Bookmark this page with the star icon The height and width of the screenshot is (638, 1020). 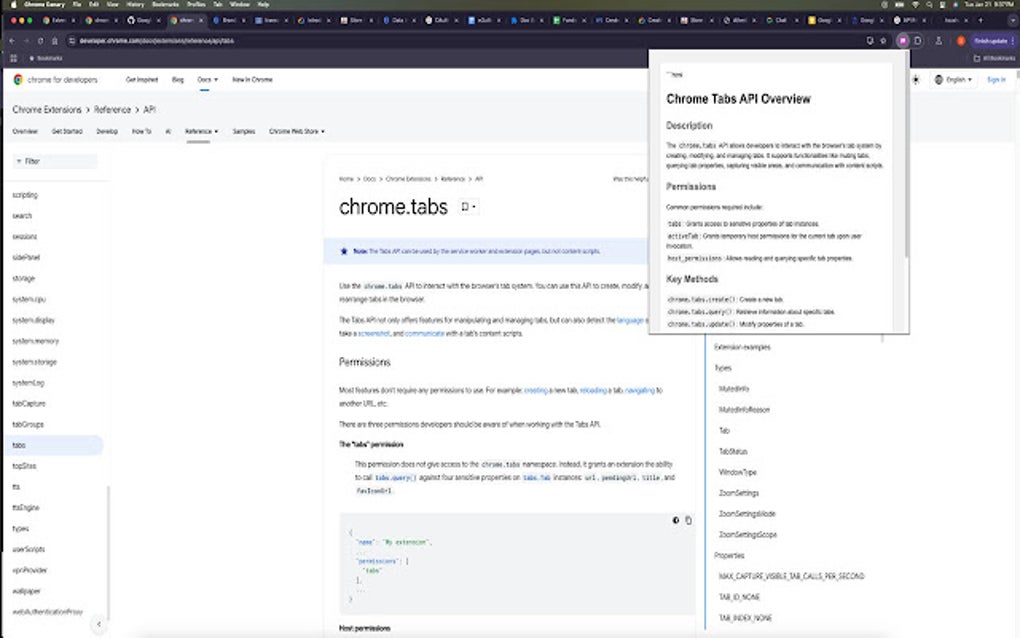[x=883, y=41]
